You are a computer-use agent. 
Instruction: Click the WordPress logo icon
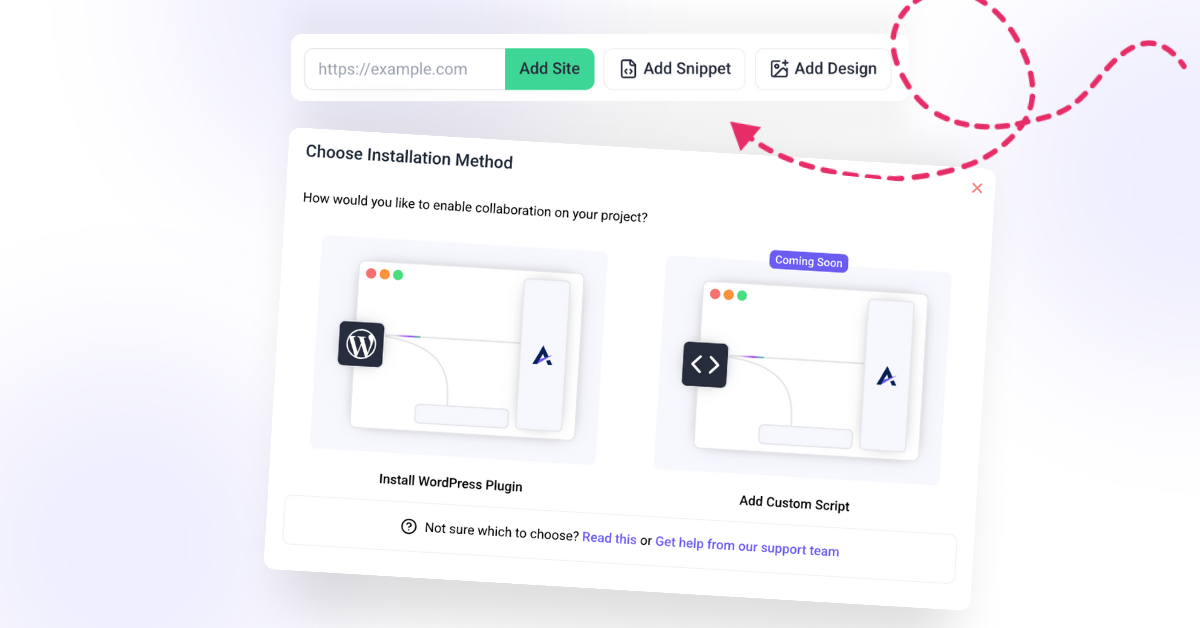coord(361,344)
